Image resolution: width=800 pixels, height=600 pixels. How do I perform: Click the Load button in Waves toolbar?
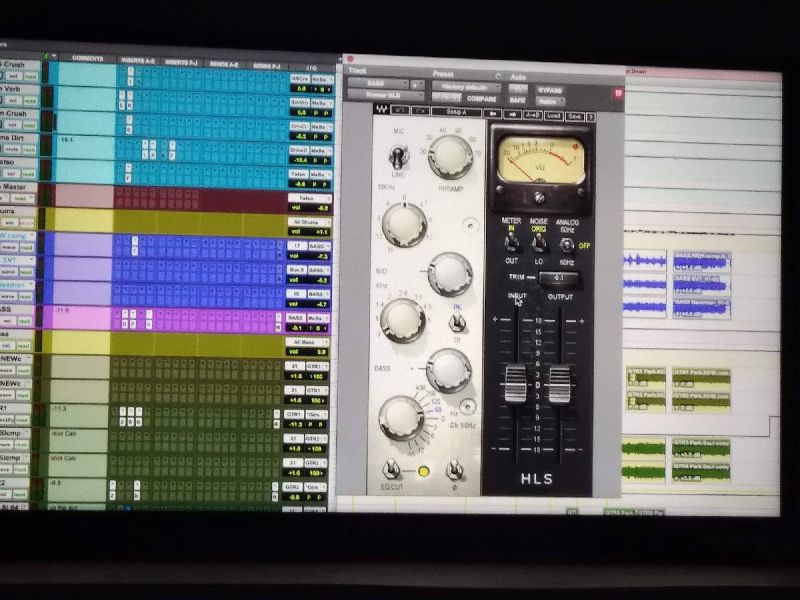553,116
